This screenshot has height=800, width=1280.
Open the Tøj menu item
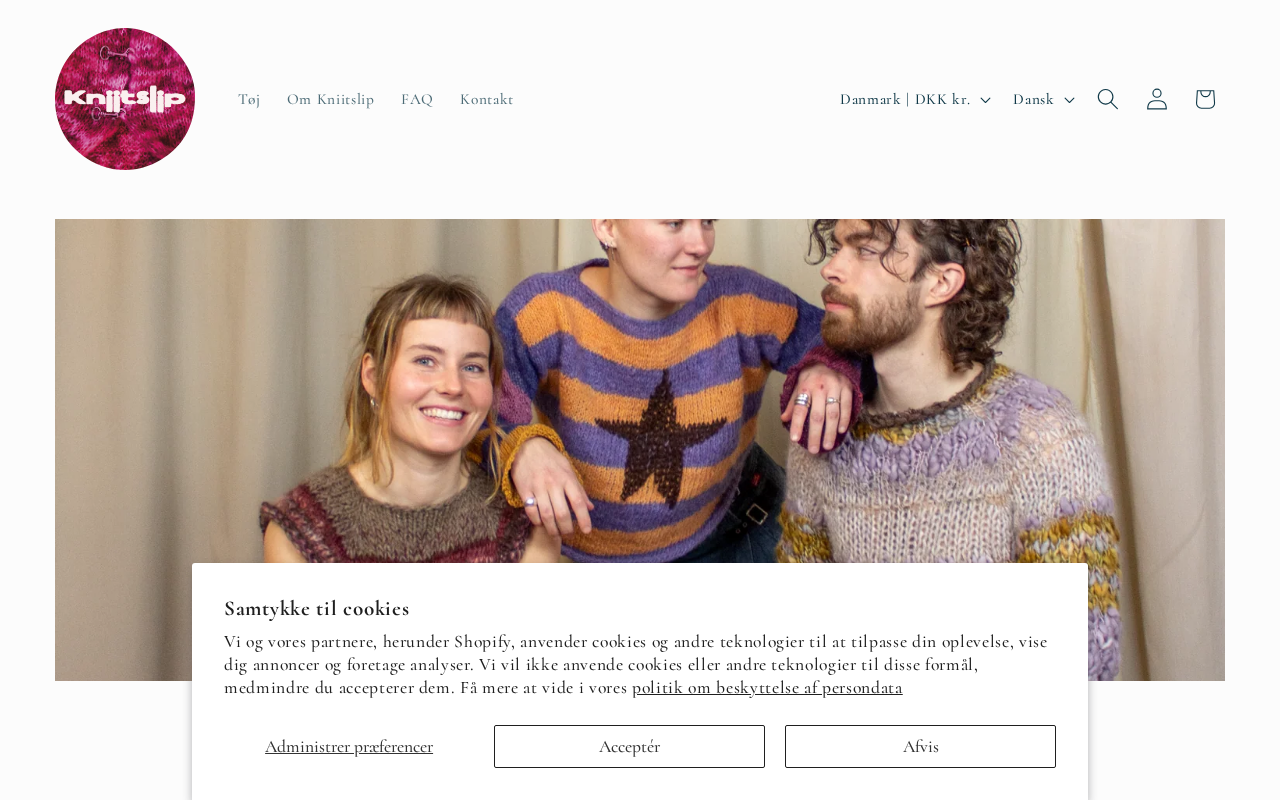249,99
